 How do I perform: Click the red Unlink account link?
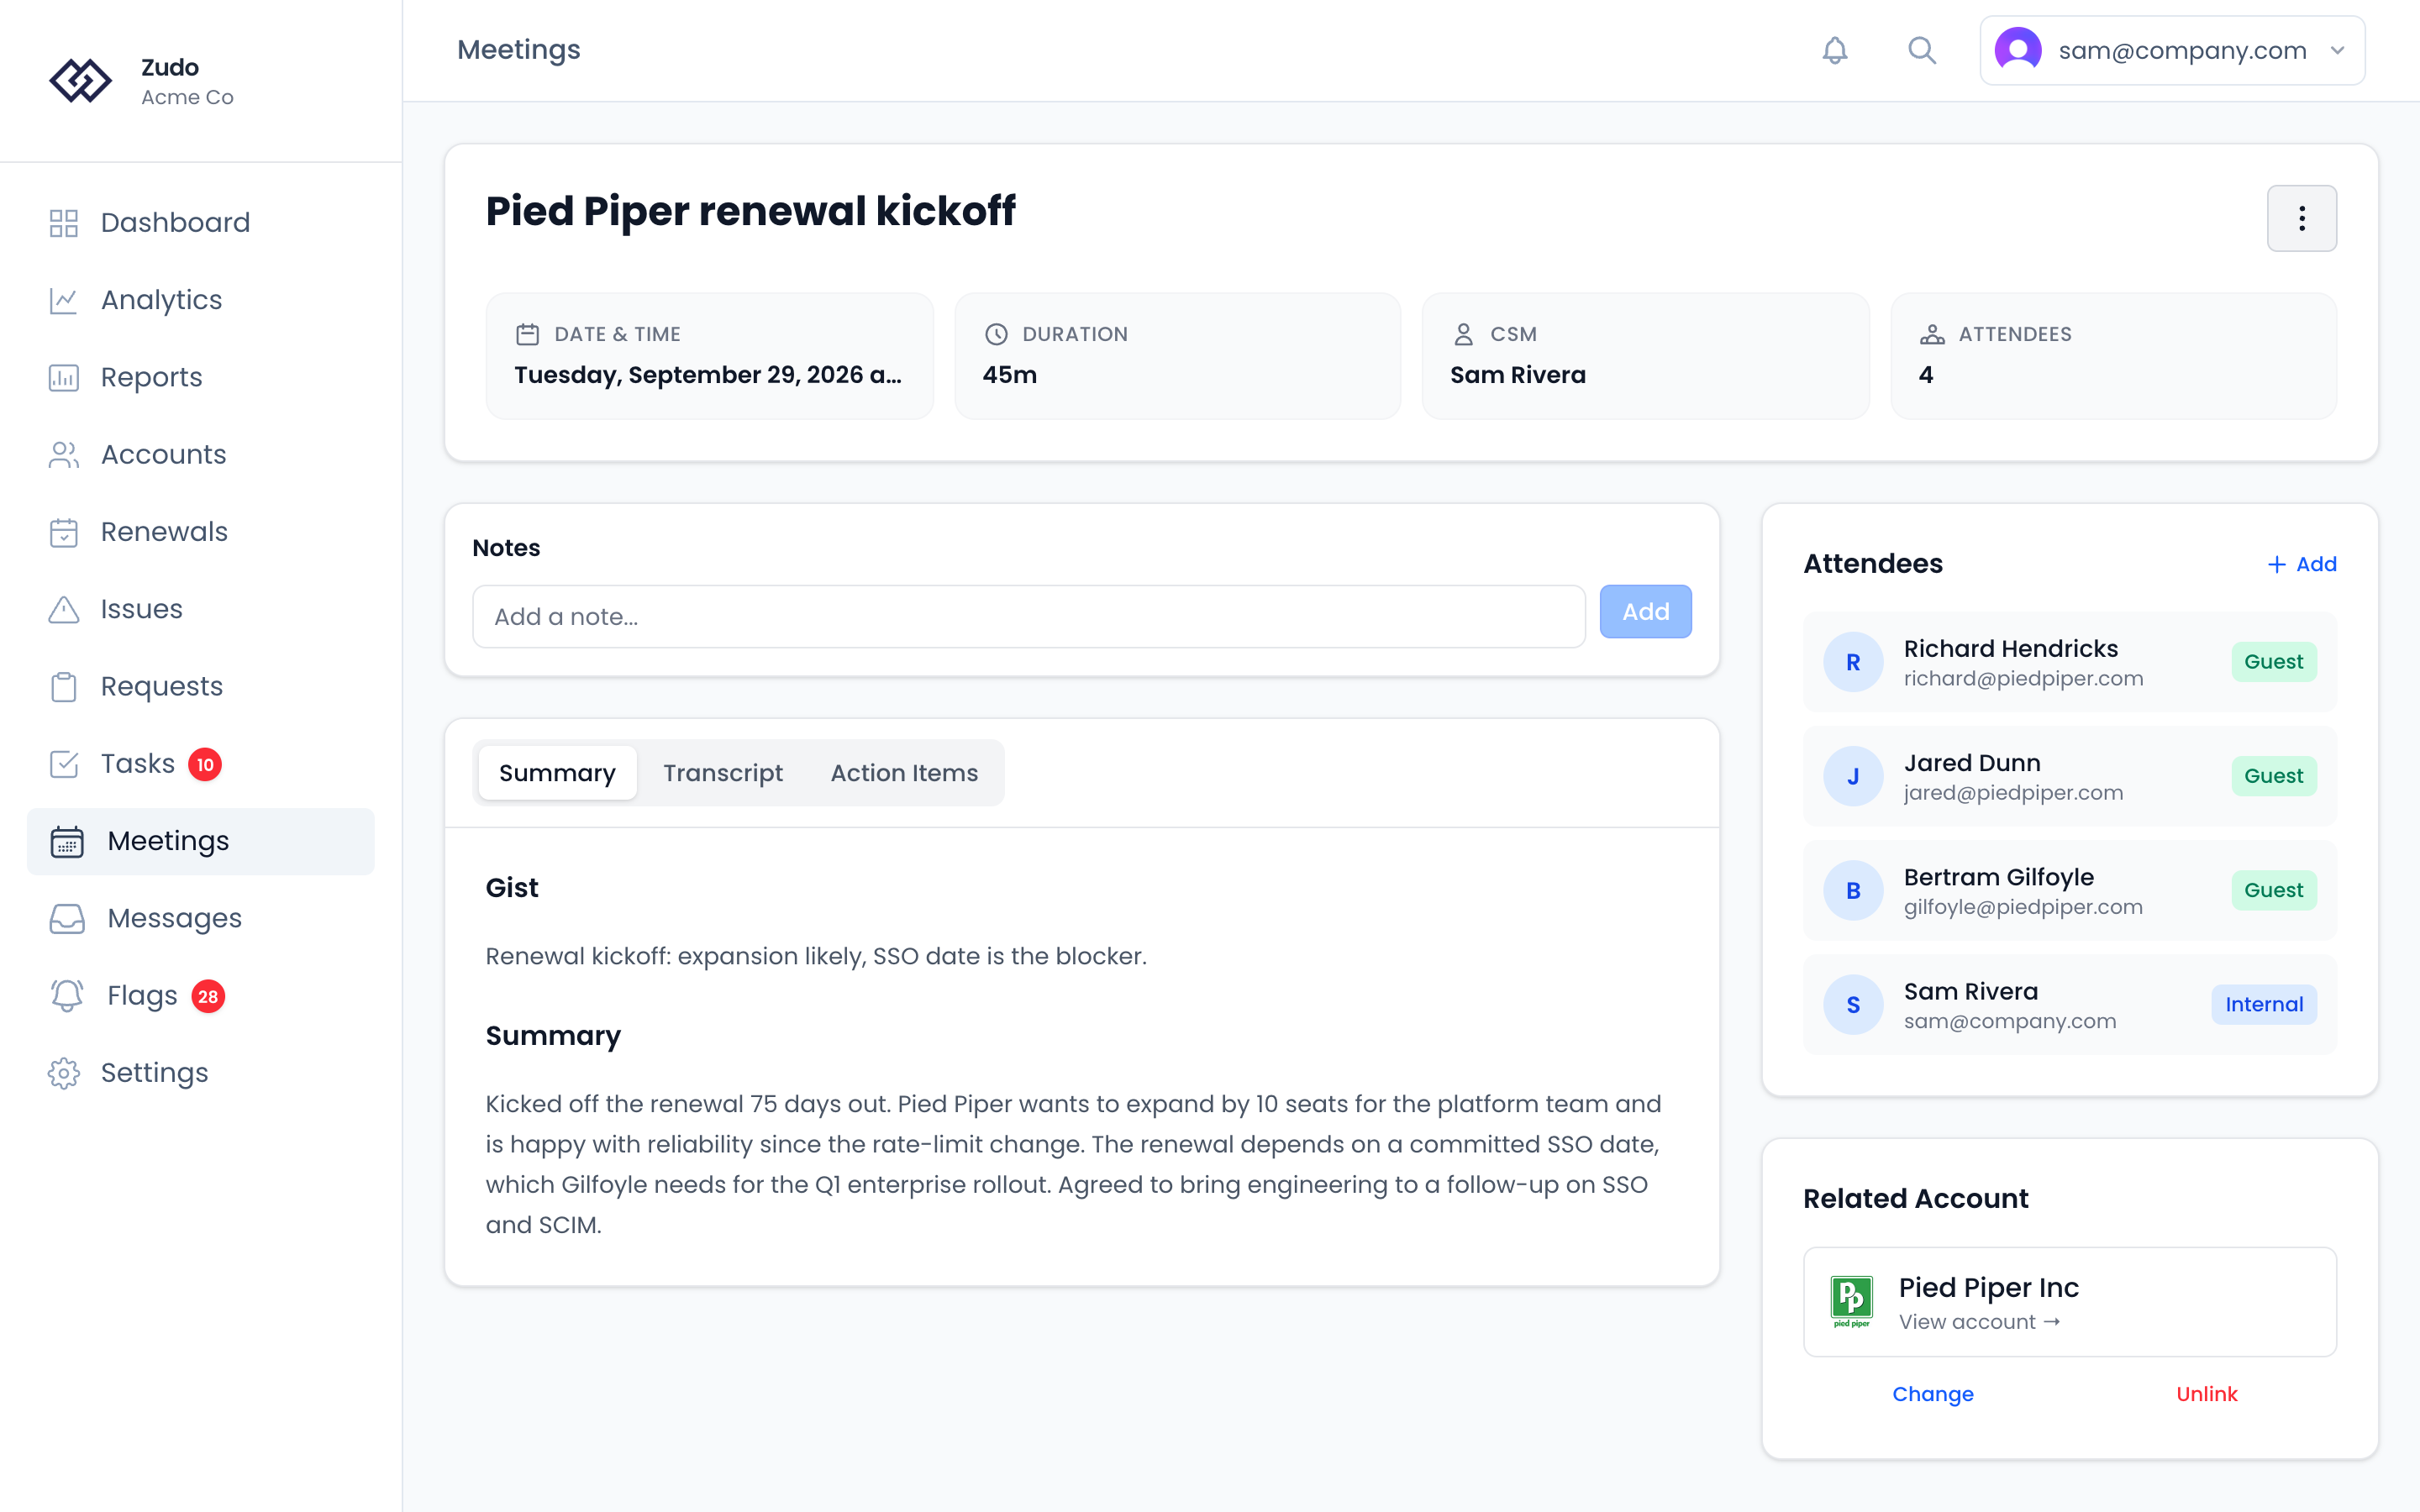tap(2206, 1394)
